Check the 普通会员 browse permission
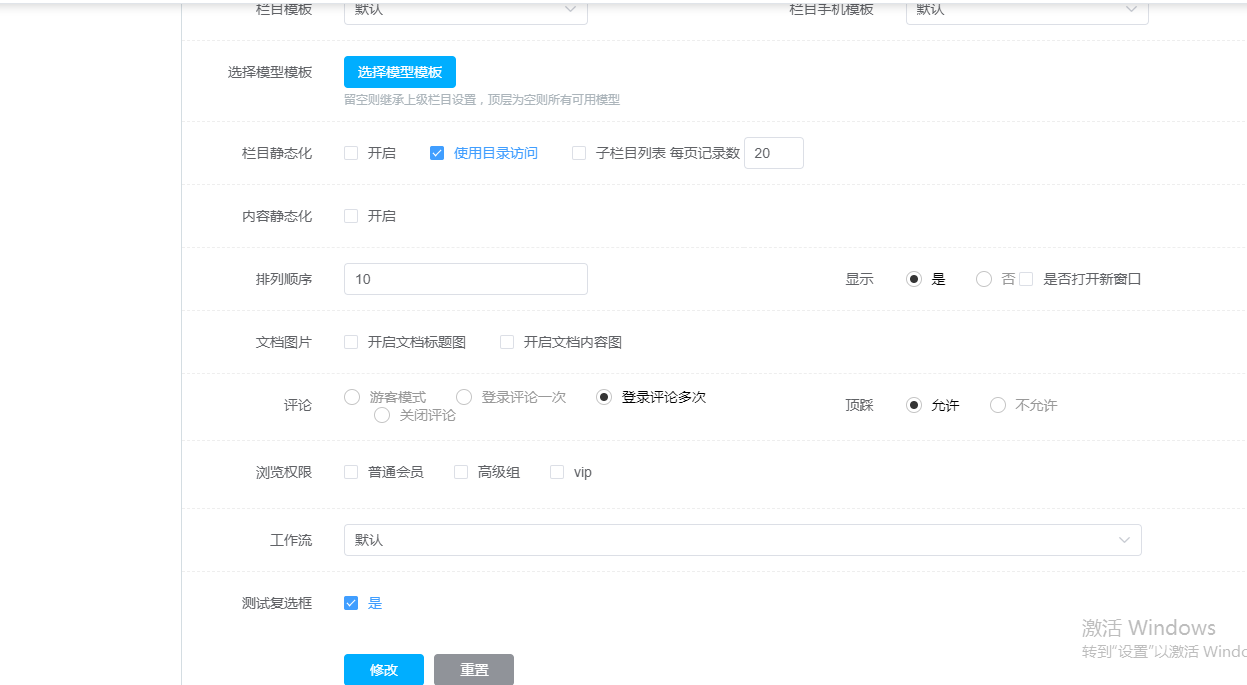Image resolution: width=1247 pixels, height=685 pixels. pos(351,472)
